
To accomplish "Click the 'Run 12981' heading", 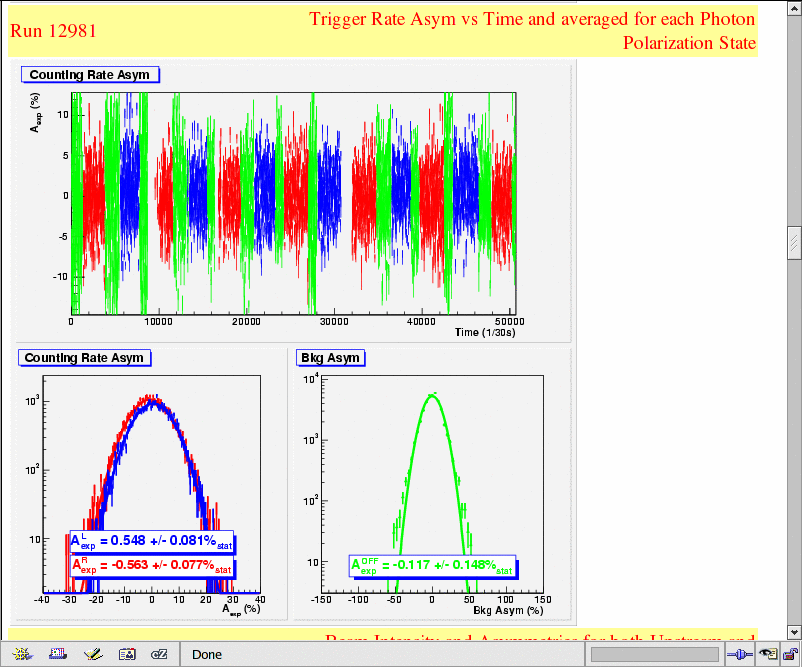I will pos(53,31).
